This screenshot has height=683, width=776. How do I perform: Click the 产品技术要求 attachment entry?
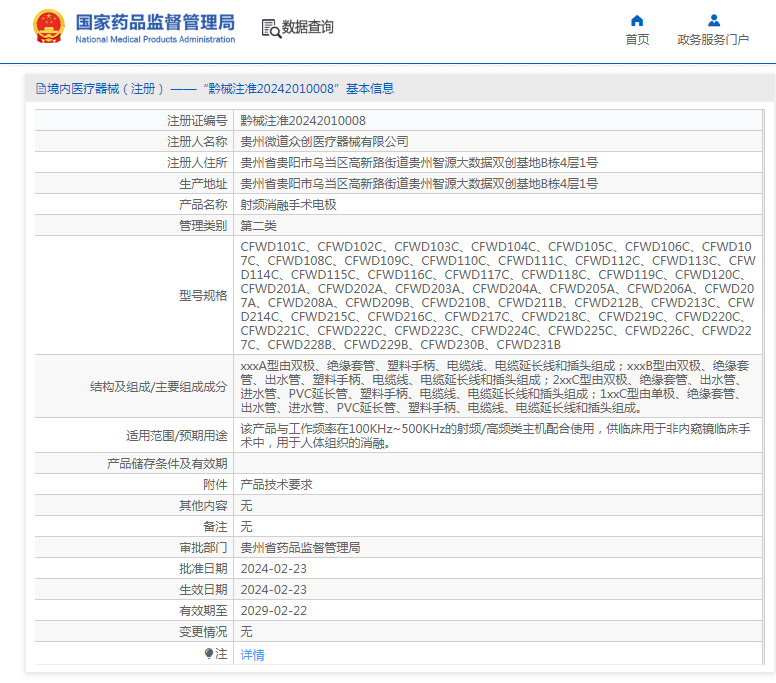click(x=276, y=484)
